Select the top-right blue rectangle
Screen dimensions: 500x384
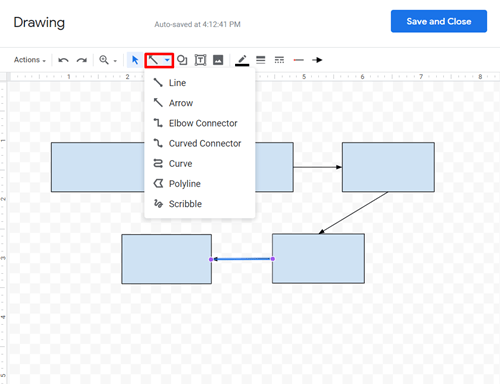(388, 167)
